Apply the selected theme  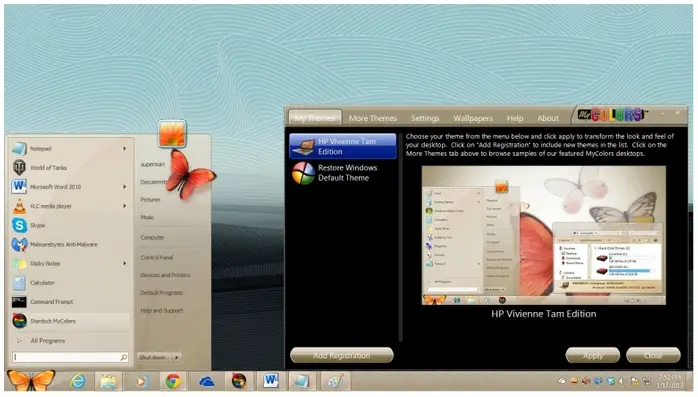[x=592, y=355]
